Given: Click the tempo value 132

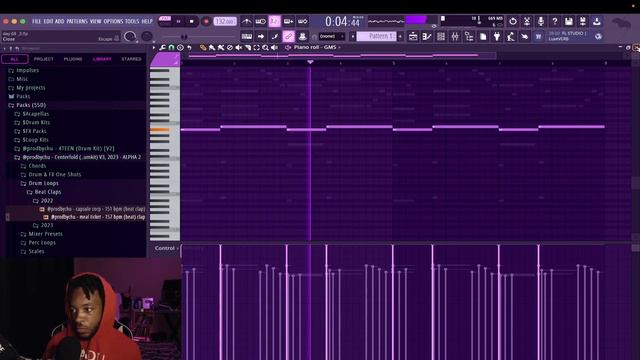Looking at the screenshot, I should (225, 21).
